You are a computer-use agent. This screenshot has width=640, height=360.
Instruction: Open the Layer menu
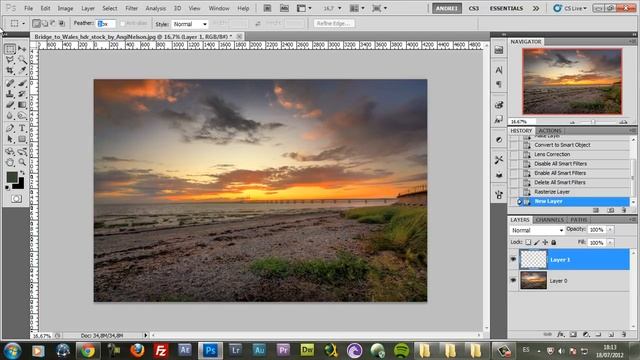click(88, 8)
